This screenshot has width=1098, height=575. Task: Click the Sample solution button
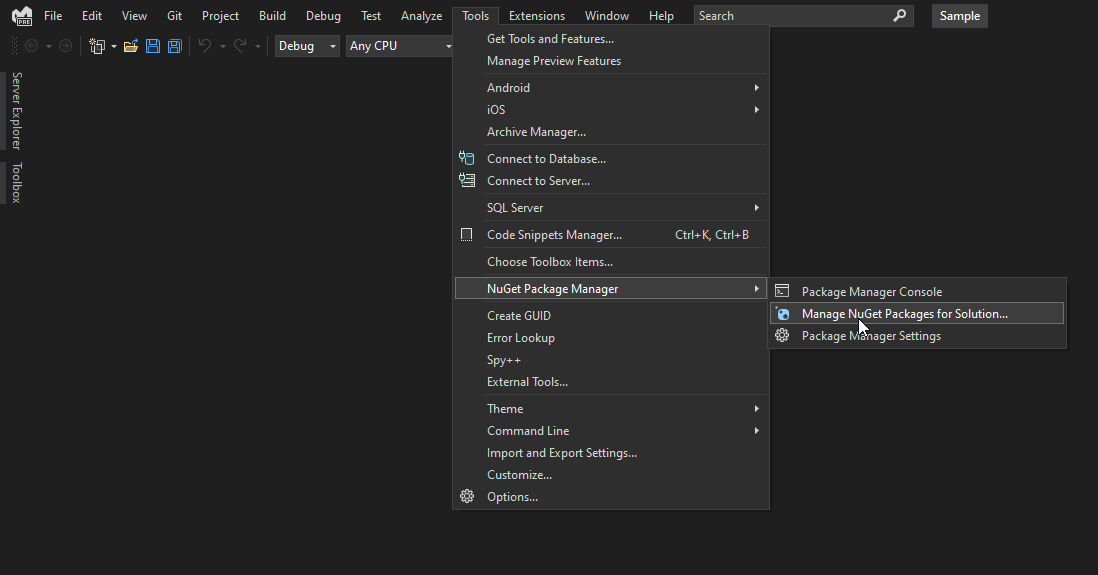pyautogui.click(x=959, y=15)
